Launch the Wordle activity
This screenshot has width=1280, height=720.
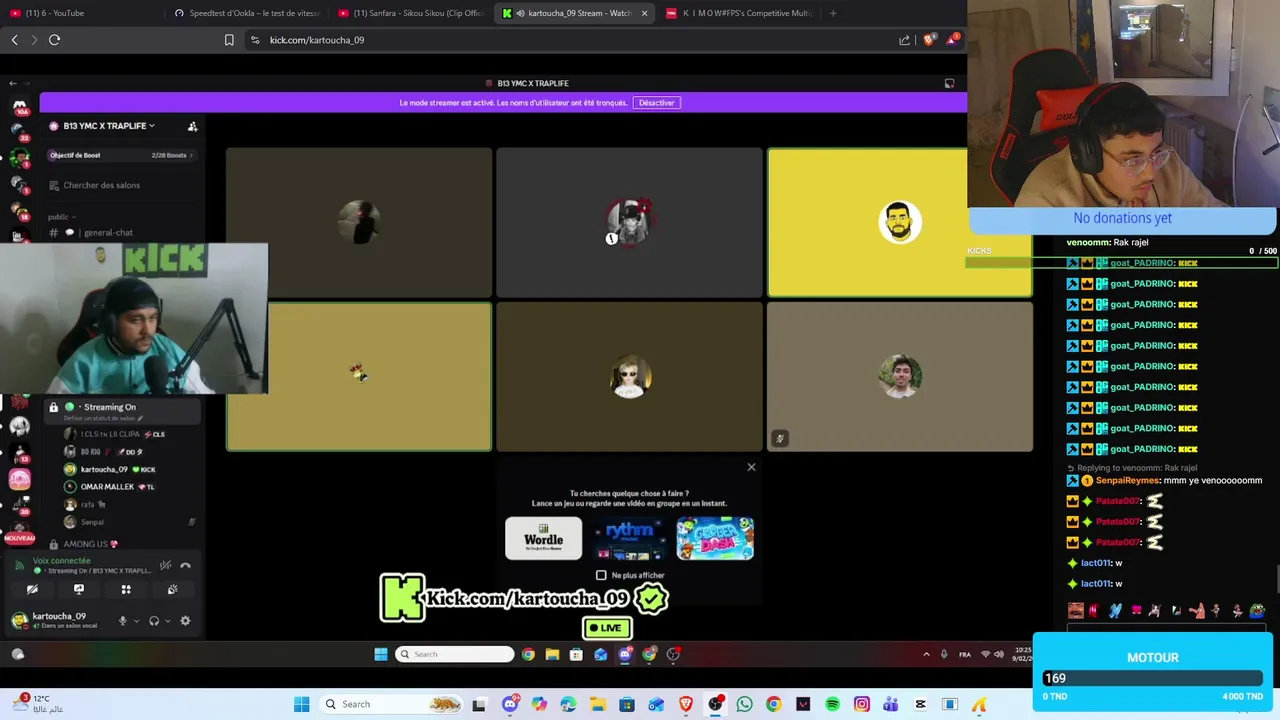pyautogui.click(x=543, y=539)
